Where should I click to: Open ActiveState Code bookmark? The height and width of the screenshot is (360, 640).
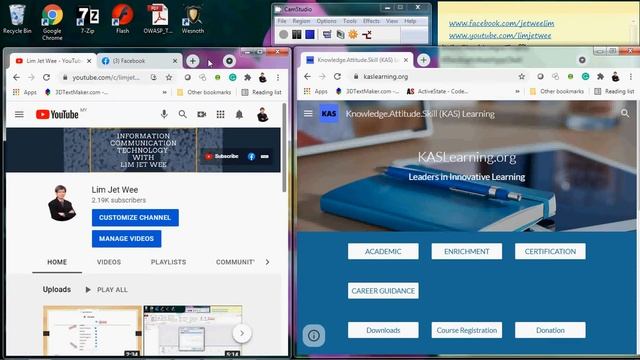pyautogui.click(x=437, y=91)
